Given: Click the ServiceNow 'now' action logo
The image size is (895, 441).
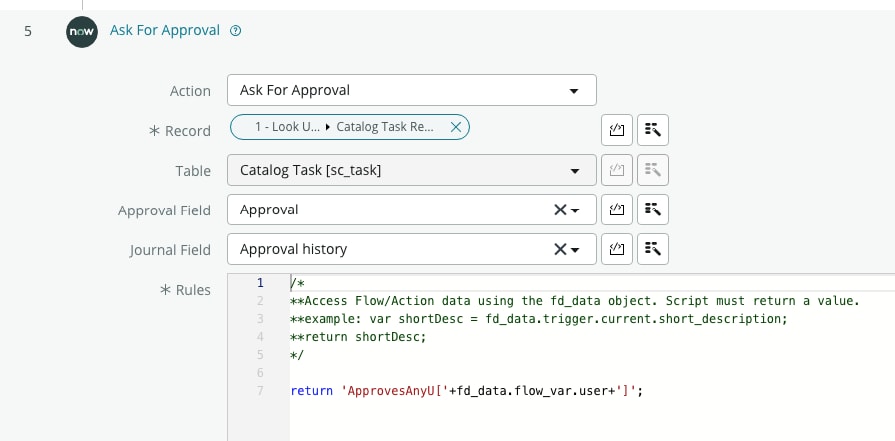Looking at the screenshot, I should (x=82, y=31).
